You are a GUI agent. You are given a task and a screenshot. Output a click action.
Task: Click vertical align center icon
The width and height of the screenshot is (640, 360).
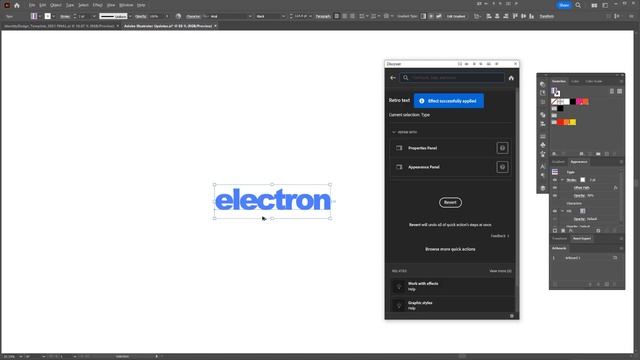point(523,16)
